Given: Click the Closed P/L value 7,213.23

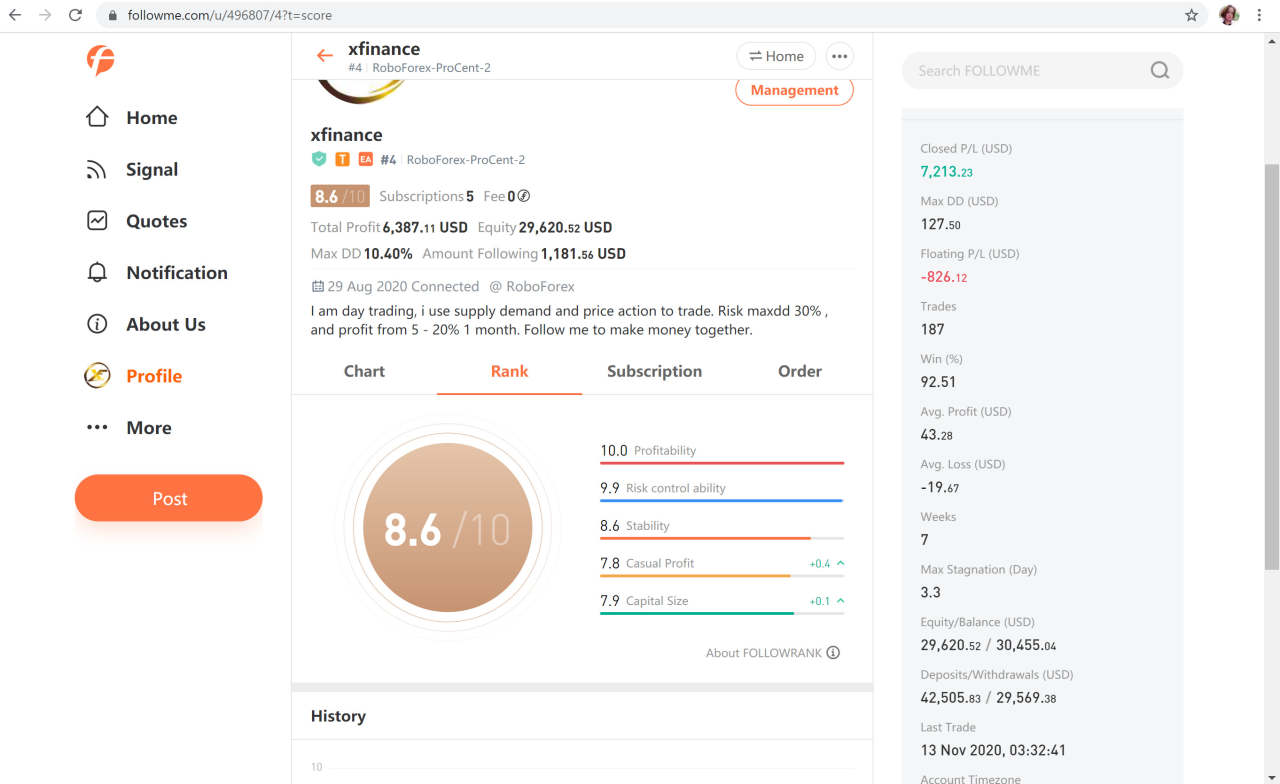Looking at the screenshot, I should (x=947, y=172).
